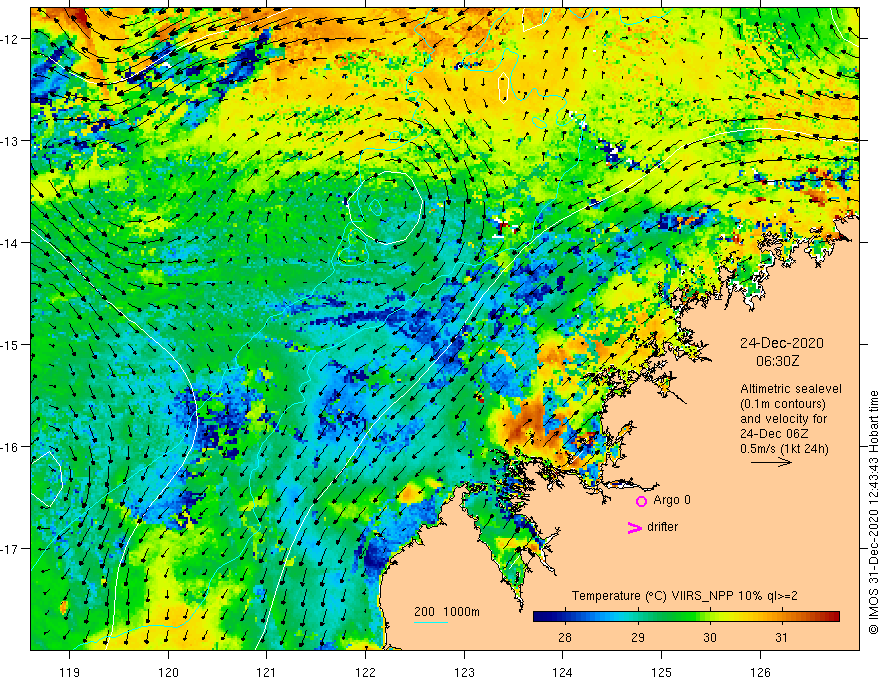Click the '06:30Z' time text
The height and width of the screenshot is (680, 880).
[x=777, y=361]
